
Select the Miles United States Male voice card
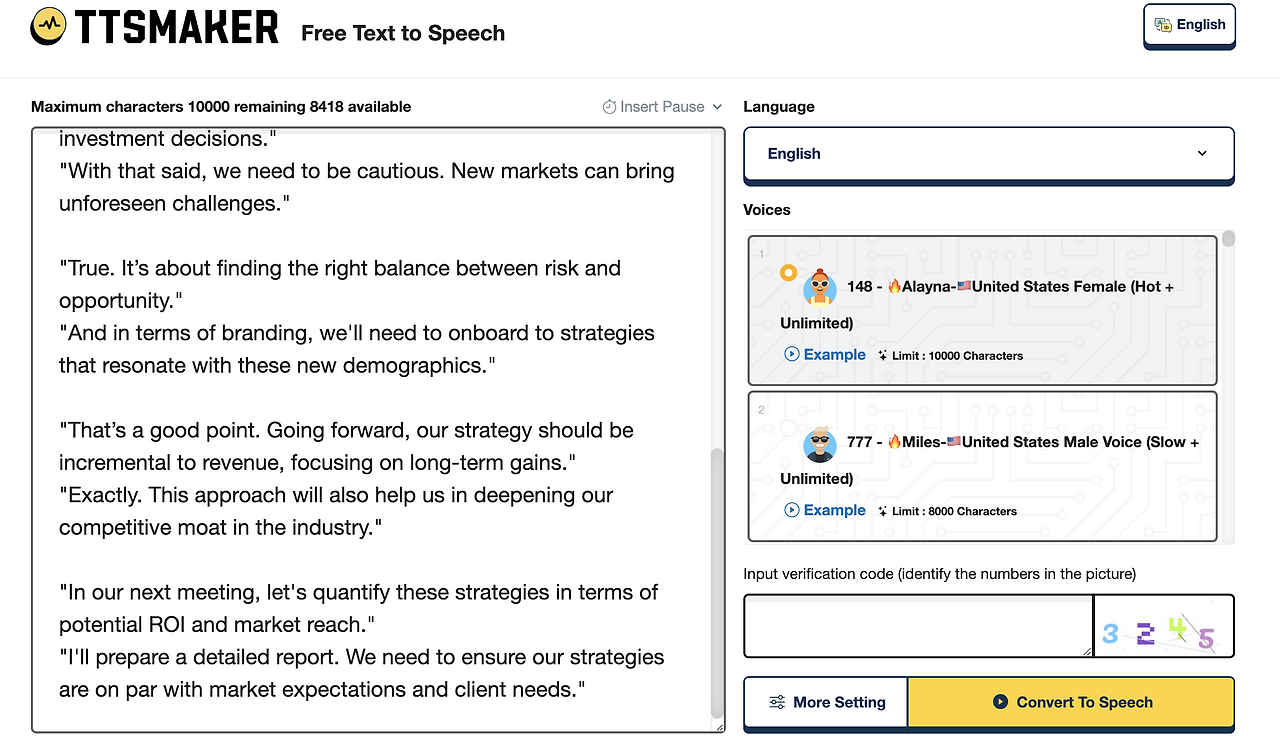[982, 465]
